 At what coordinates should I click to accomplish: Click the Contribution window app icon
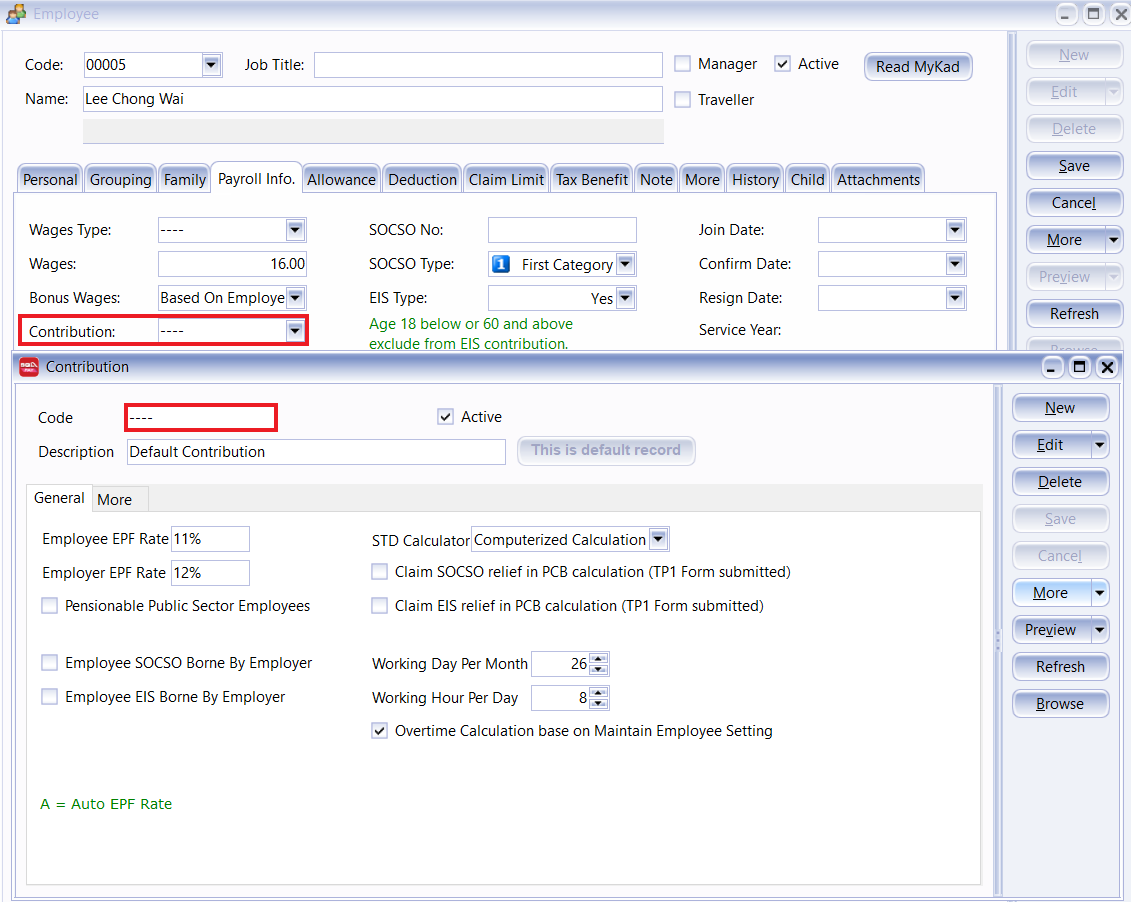pyautogui.click(x=29, y=367)
